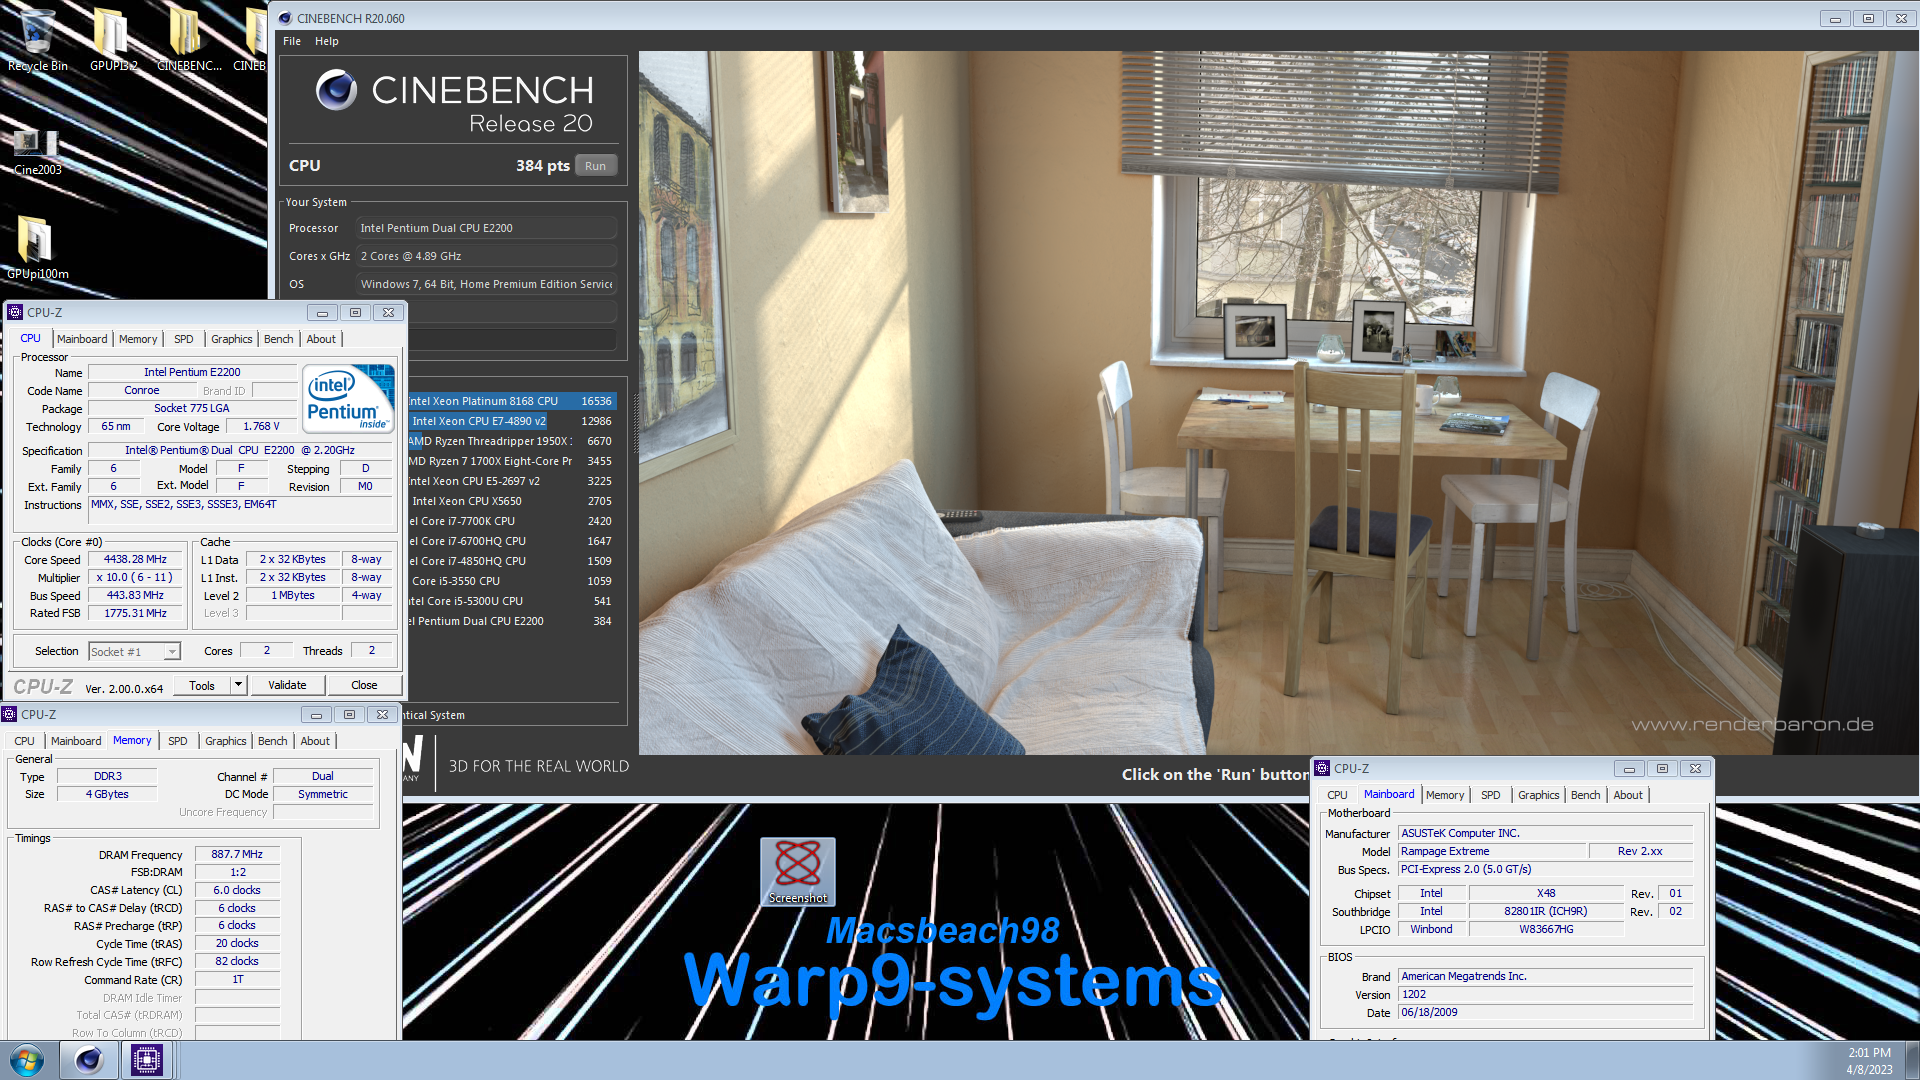This screenshot has height=1080, width=1920.
Task: Click the rendered room image in Cinebench
Action: coord(1279,402)
